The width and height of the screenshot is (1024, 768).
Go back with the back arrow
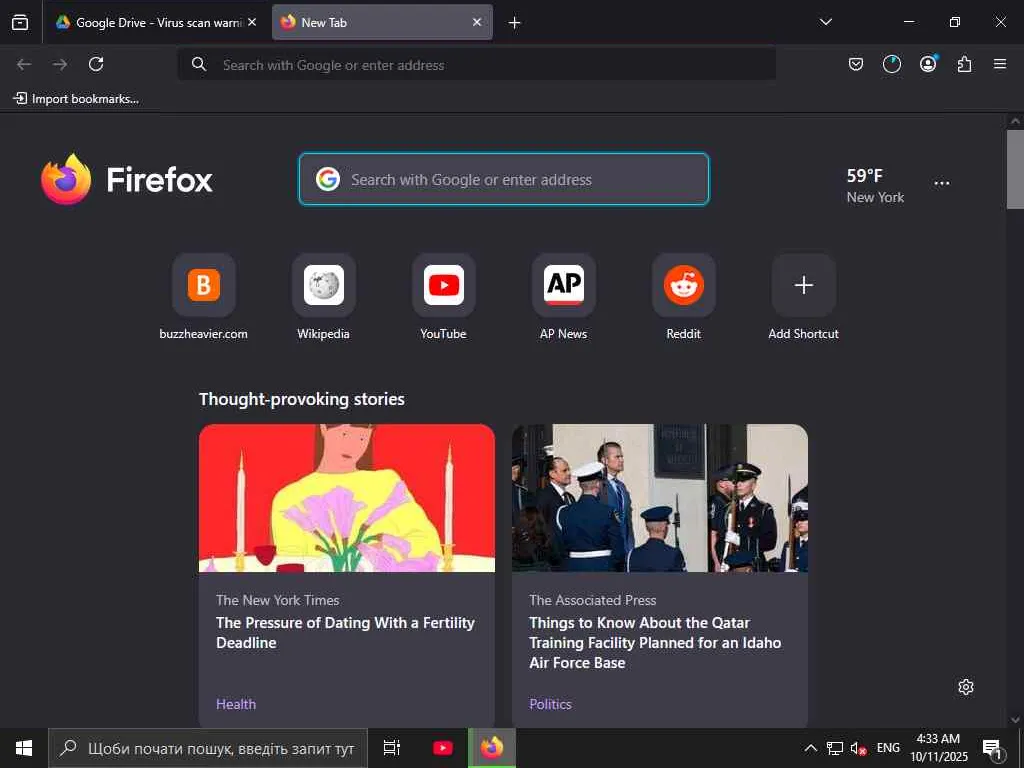24,64
